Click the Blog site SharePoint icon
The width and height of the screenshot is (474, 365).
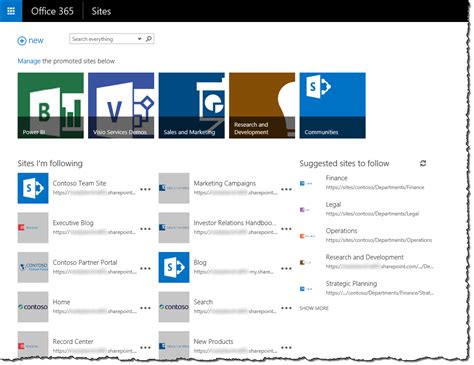(x=174, y=267)
